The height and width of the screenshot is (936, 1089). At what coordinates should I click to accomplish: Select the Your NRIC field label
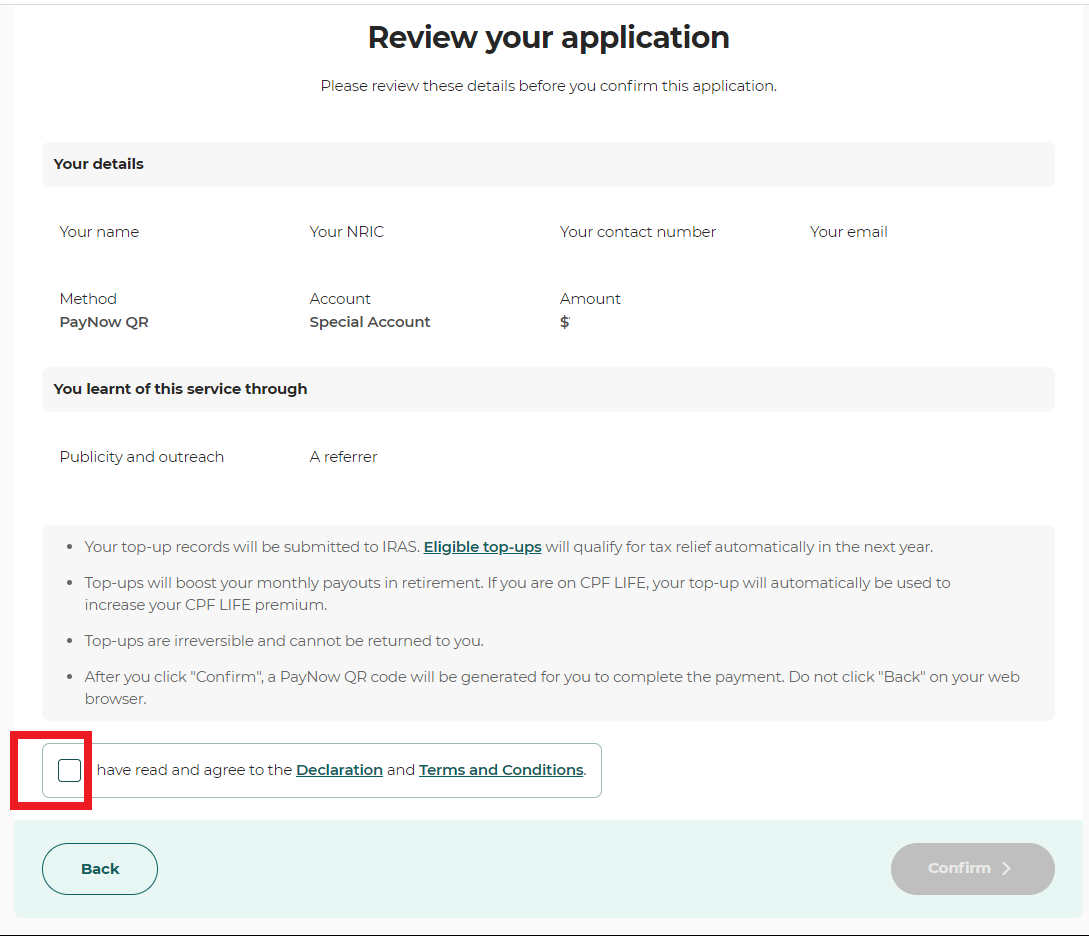click(346, 232)
